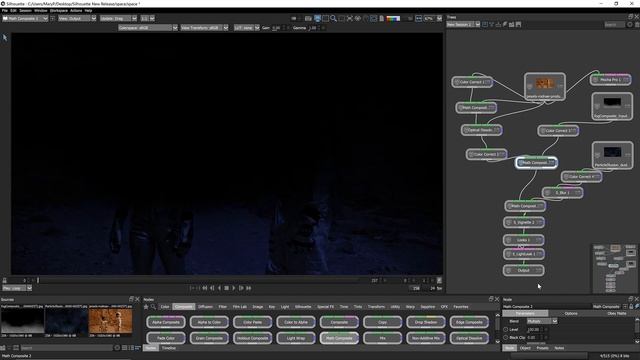The image size is (640, 360).
Task: Click the Gain value field
Action: (276, 28)
